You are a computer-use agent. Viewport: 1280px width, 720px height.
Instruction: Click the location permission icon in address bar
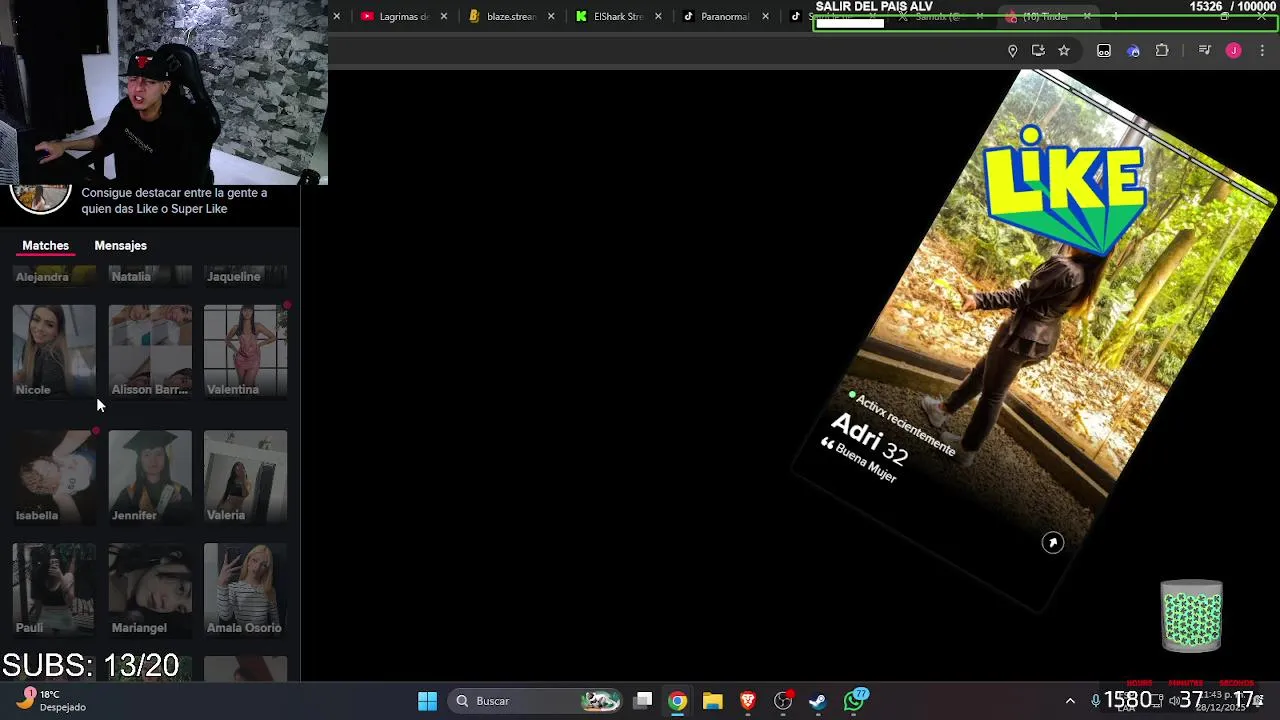pos(1012,51)
